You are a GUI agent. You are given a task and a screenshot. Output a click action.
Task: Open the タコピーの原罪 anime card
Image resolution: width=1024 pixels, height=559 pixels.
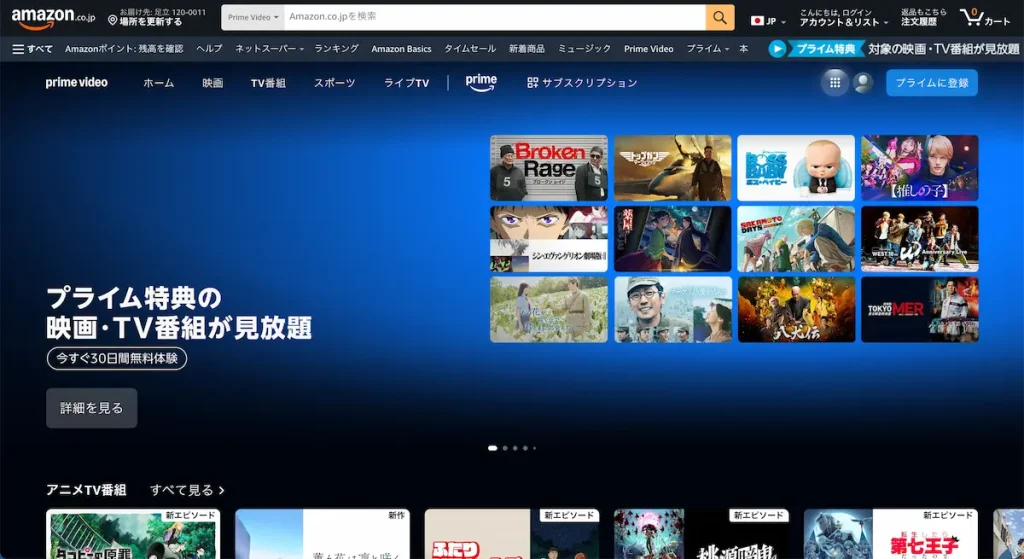133,534
